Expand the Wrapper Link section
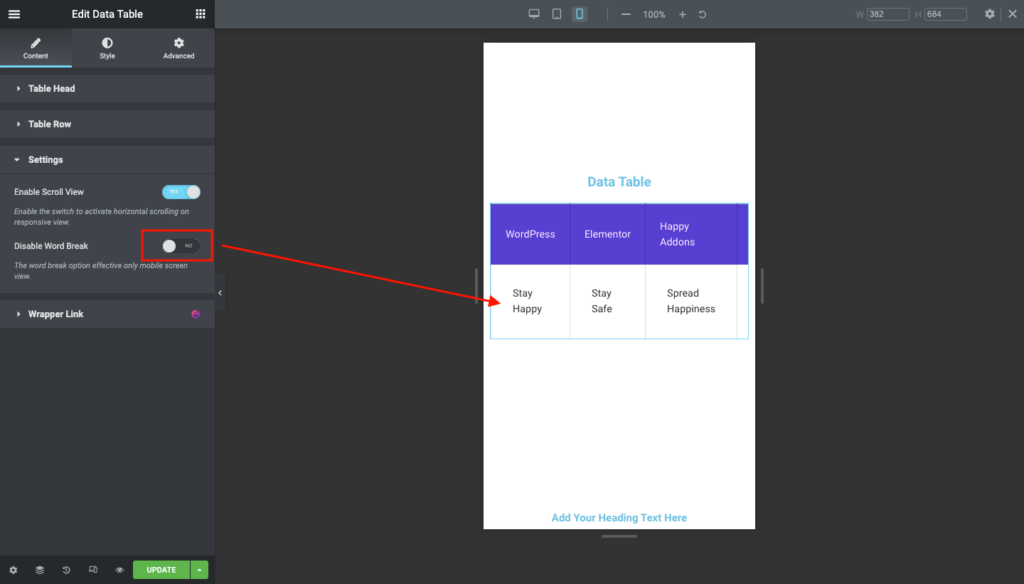This screenshot has width=1024, height=584. [107, 314]
